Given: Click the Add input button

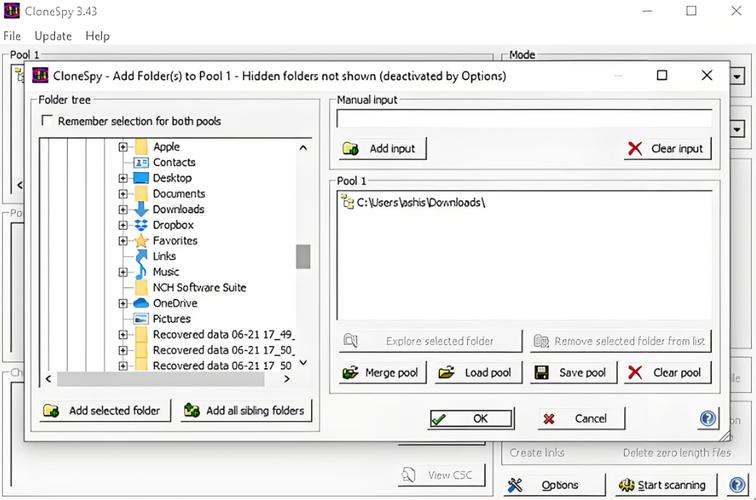Looking at the screenshot, I should [x=383, y=149].
